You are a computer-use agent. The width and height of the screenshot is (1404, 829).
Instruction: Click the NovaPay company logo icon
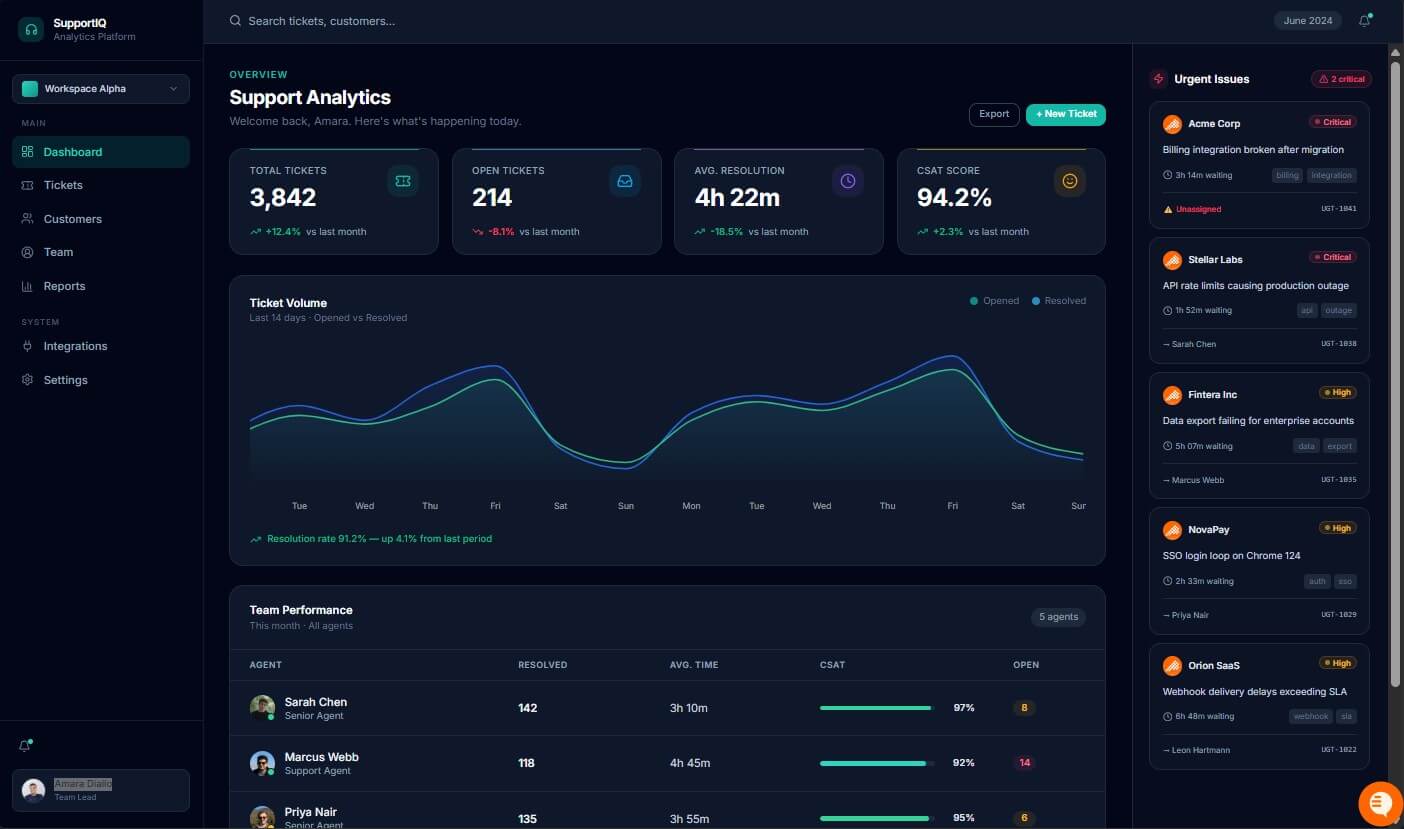(x=1172, y=530)
